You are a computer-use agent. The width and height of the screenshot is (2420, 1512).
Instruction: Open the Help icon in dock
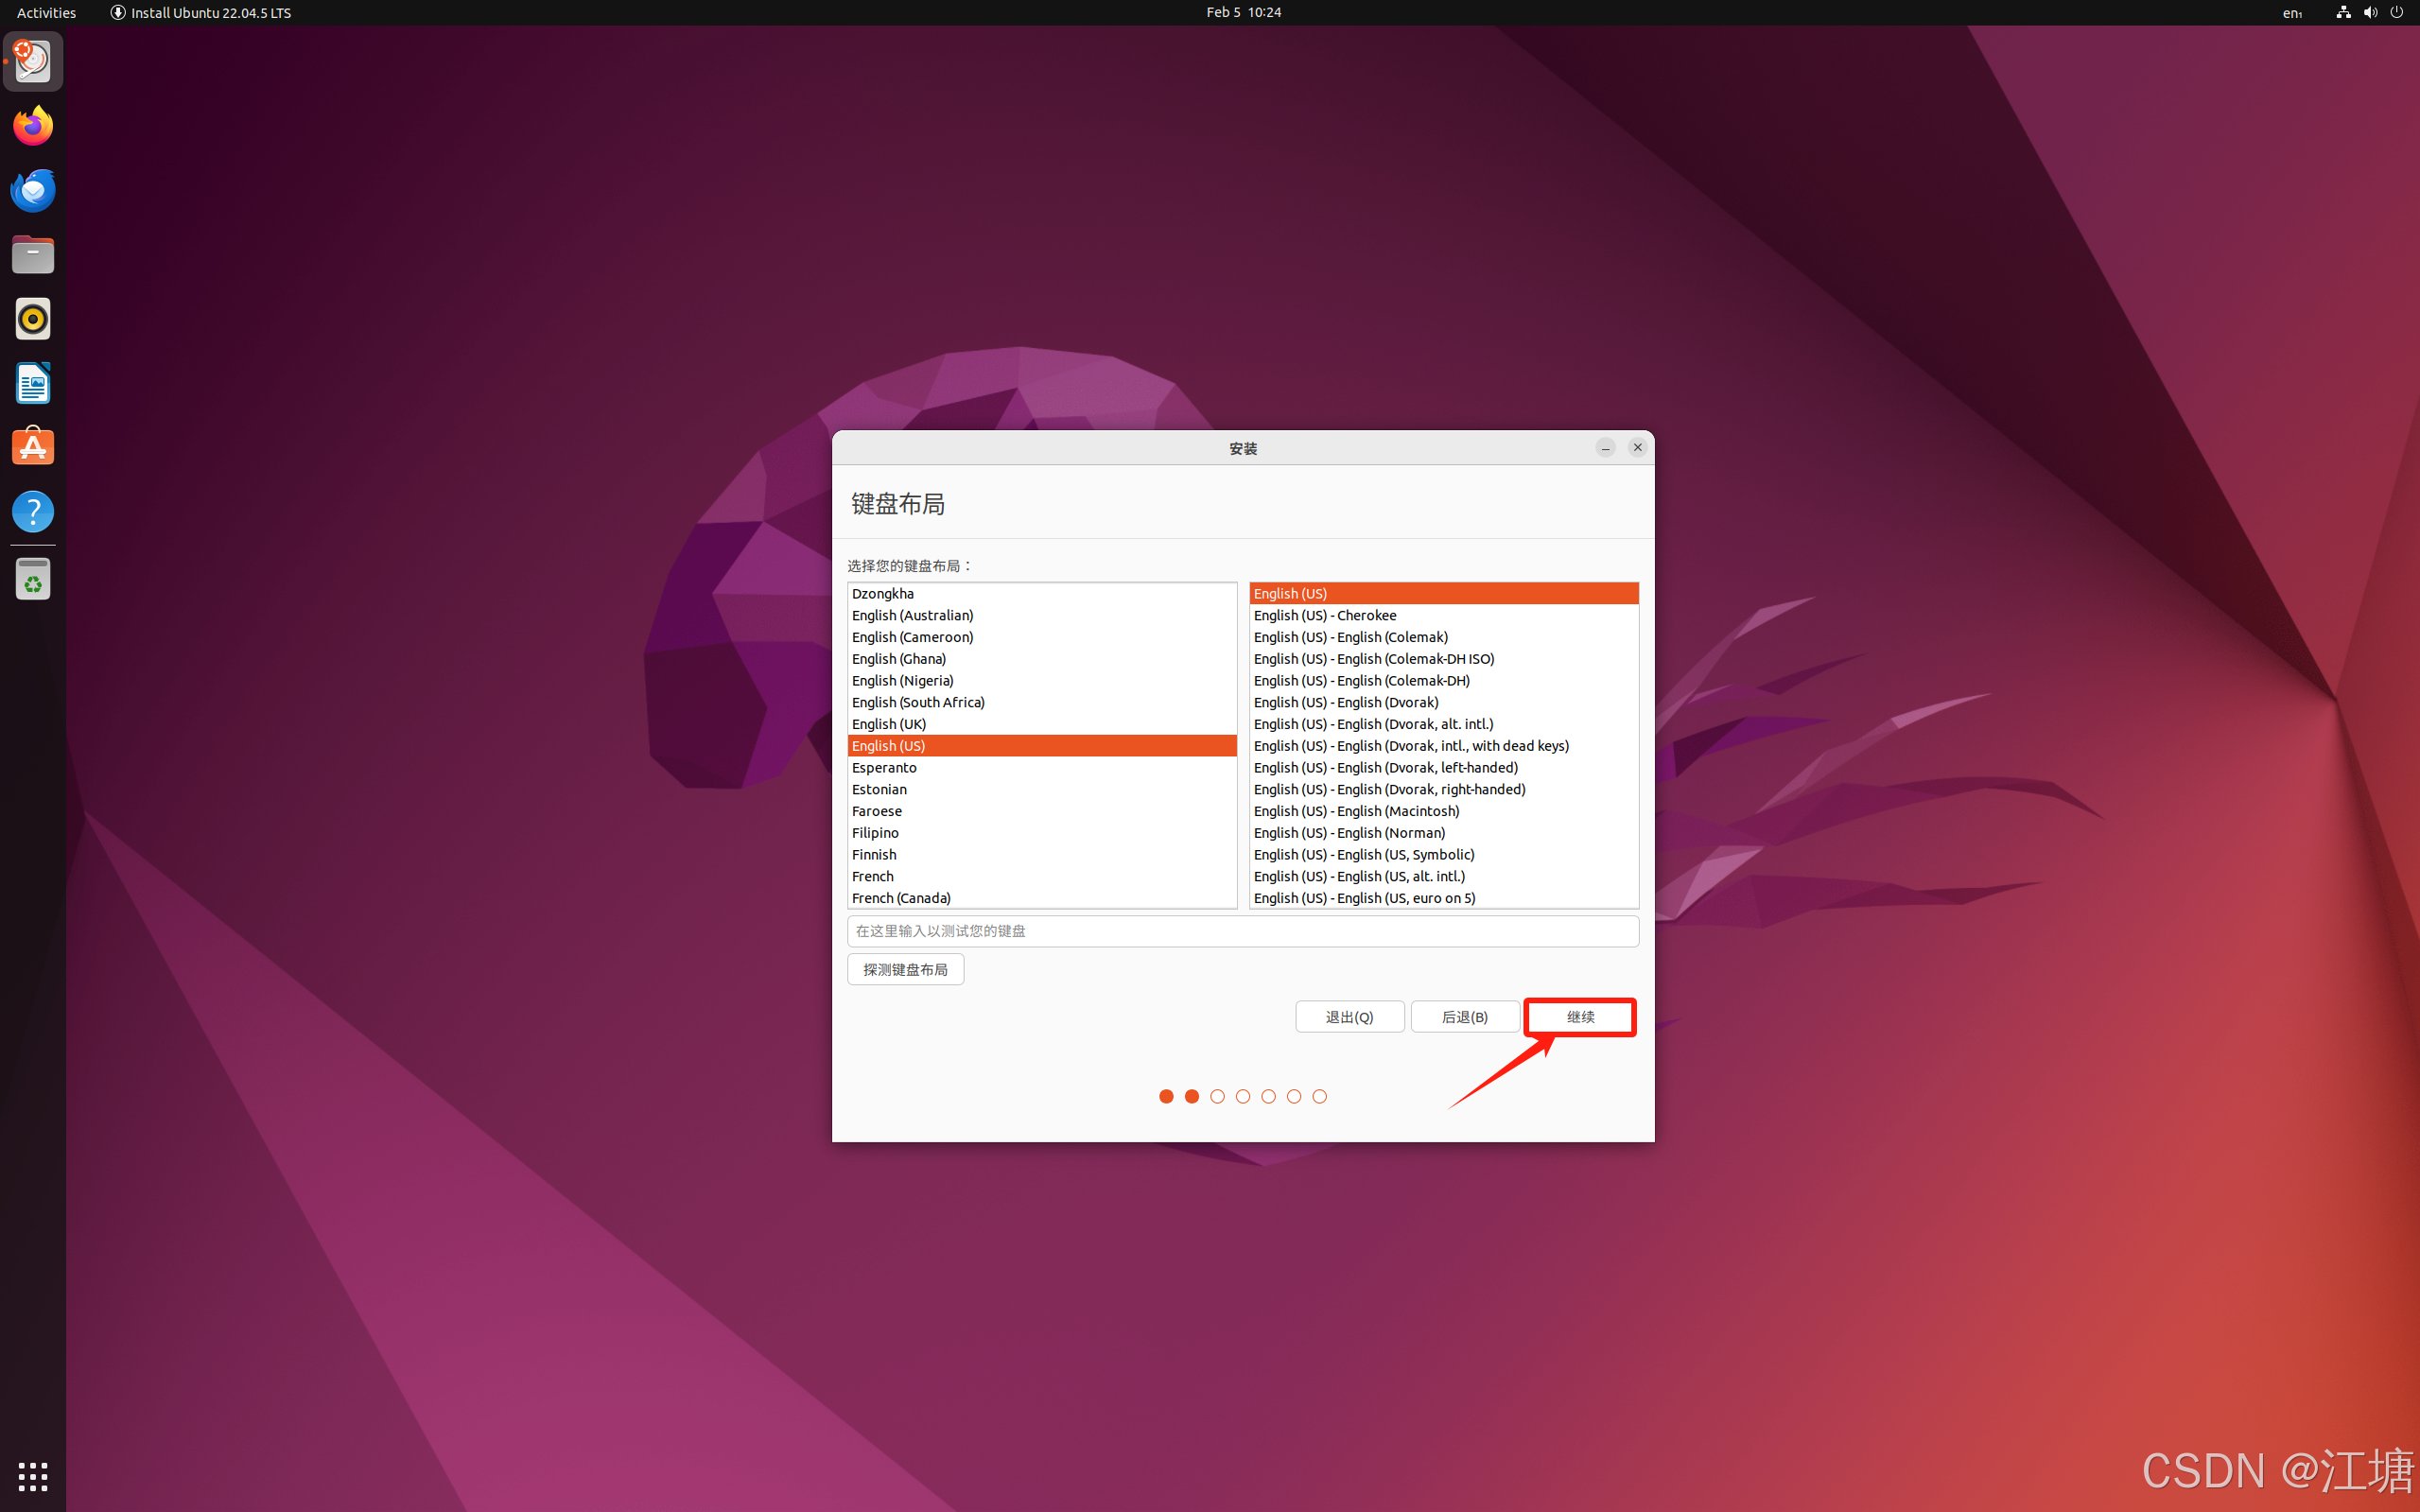[33, 511]
